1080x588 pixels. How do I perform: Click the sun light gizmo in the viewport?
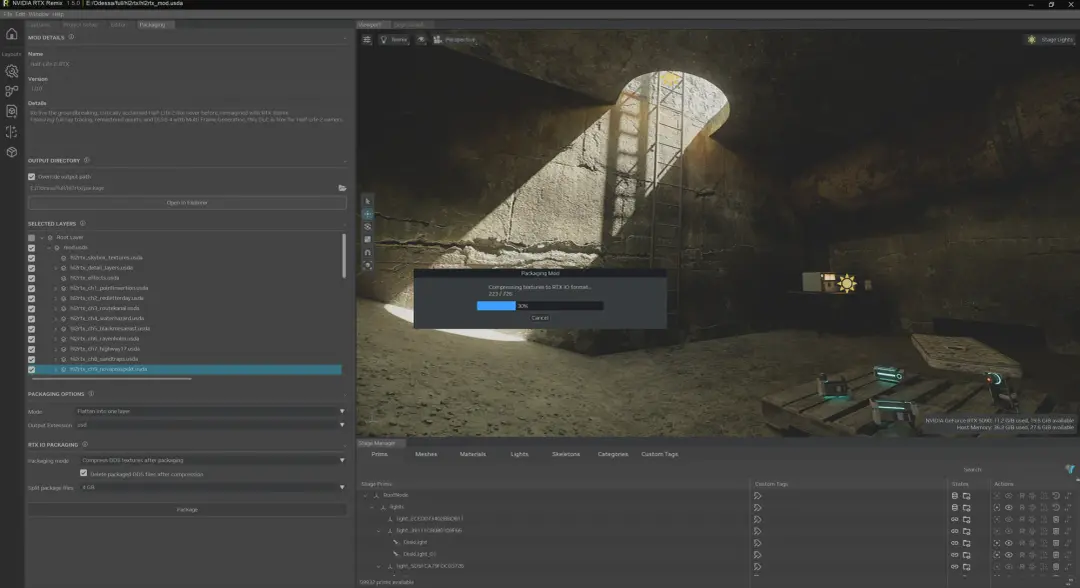click(x=847, y=283)
